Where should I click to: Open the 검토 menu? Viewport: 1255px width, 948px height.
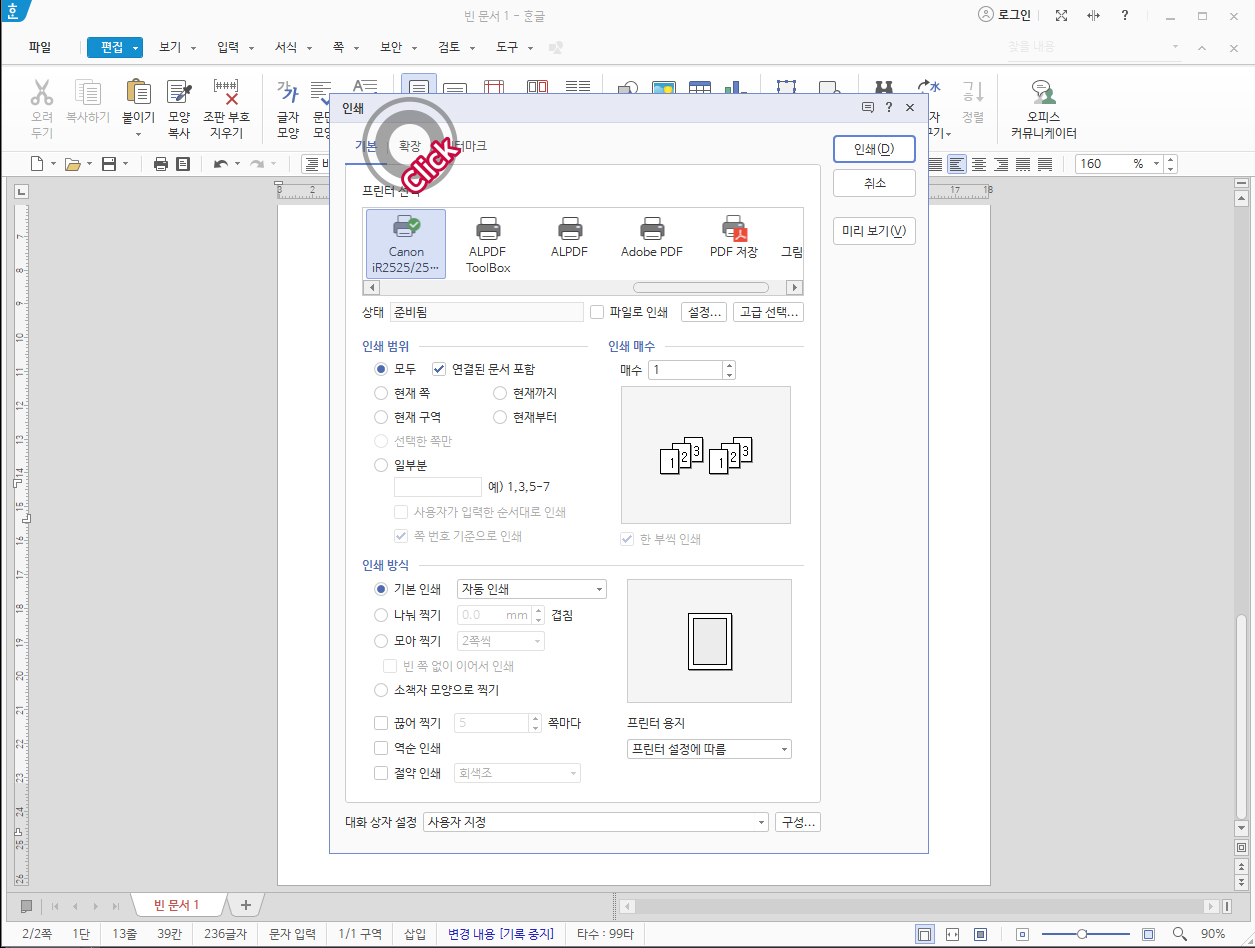449,47
